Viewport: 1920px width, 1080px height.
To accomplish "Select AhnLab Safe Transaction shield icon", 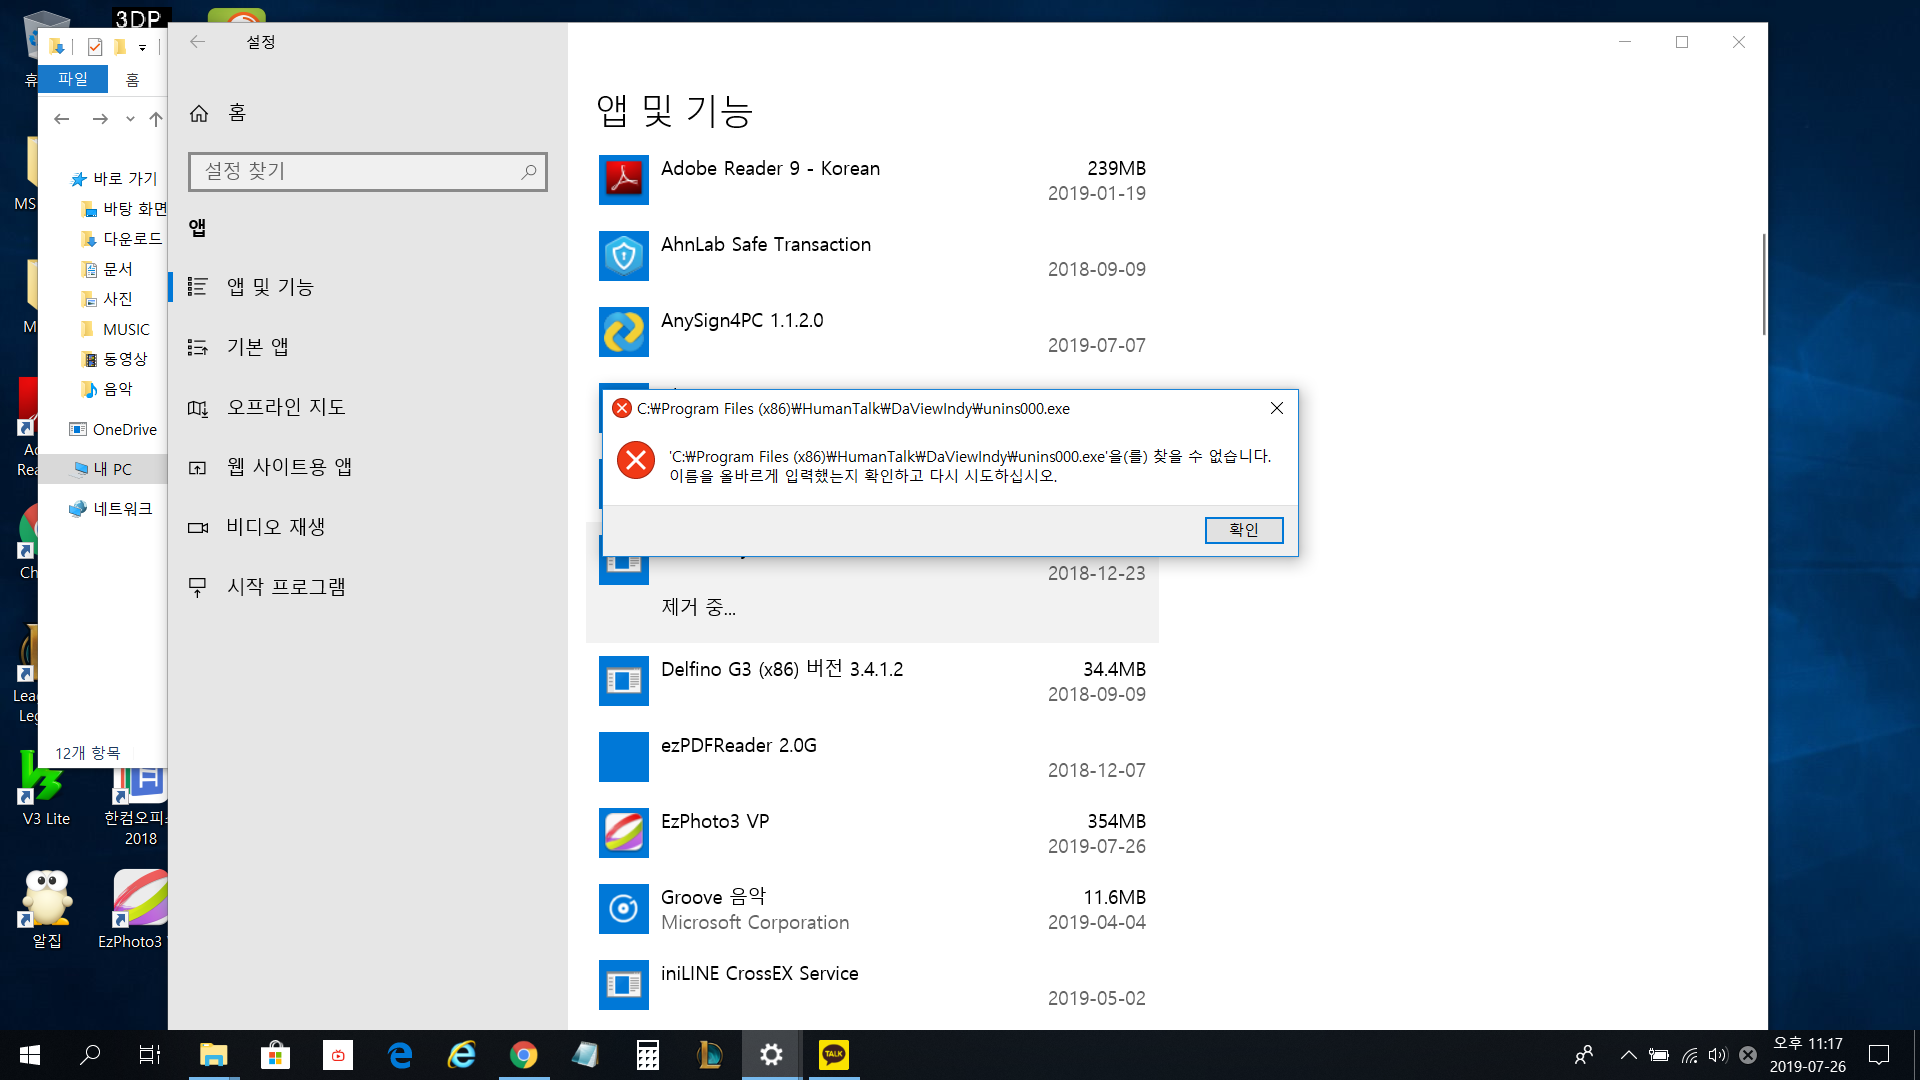I will pos(624,256).
